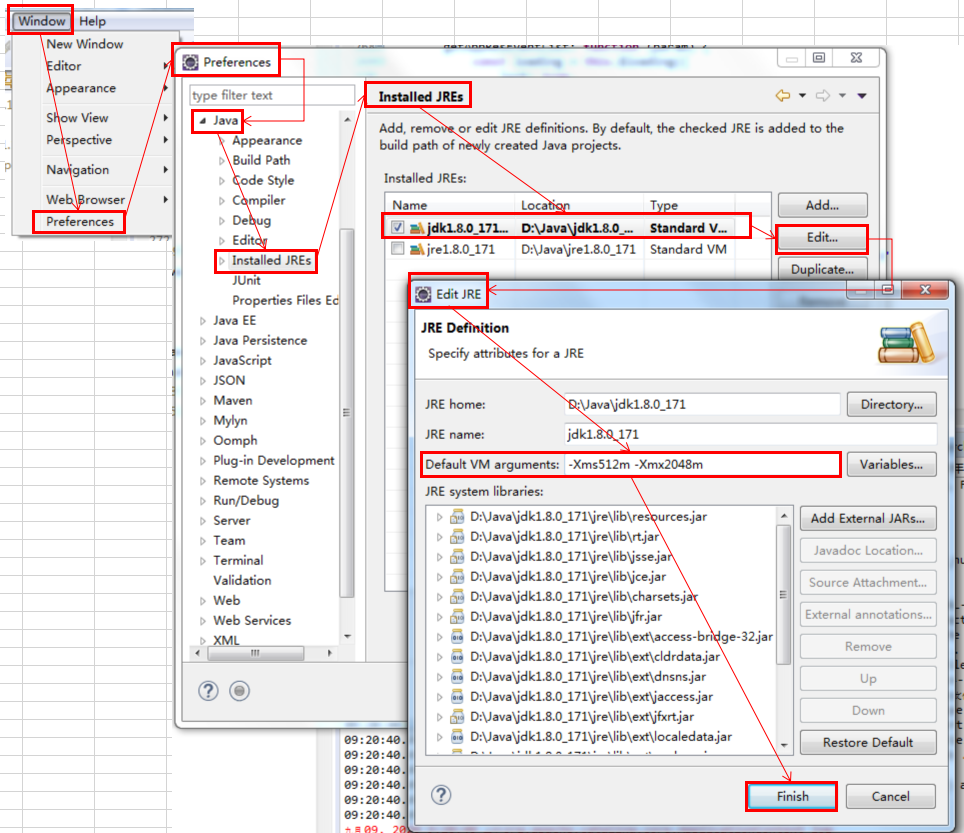Image resolution: width=964 pixels, height=833 pixels.
Task: Click Restore Default button
Action: [868, 743]
